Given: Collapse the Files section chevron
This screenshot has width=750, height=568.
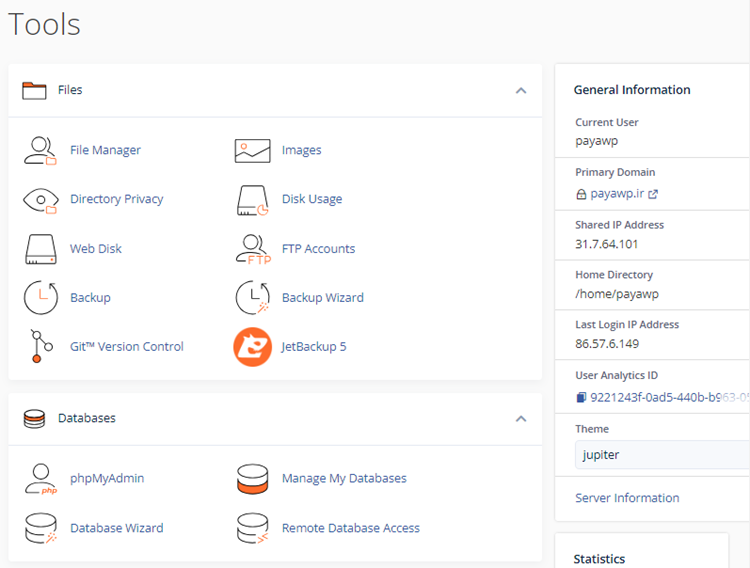Looking at the screenshot, I should click(x=520, y=90).
